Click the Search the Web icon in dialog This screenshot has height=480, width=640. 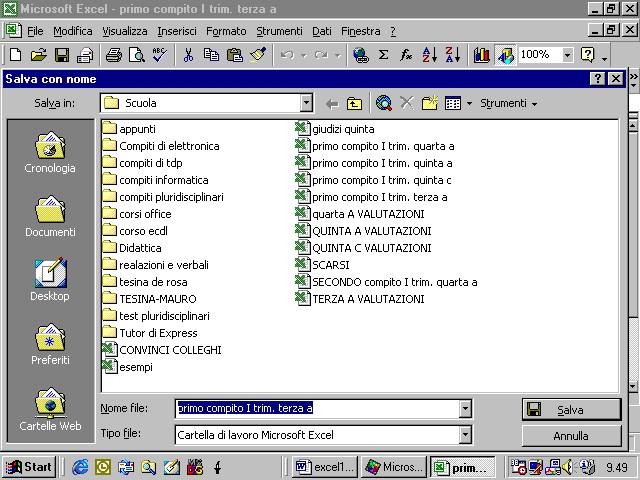(384, 104)
